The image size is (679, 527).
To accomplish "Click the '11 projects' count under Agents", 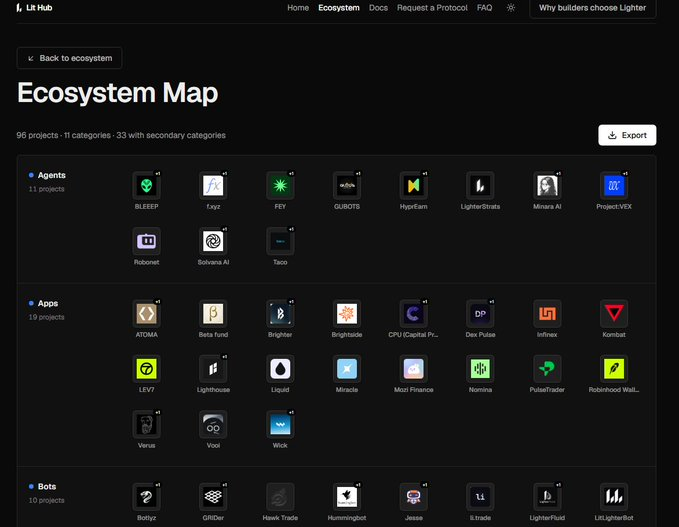I will [46, 189].
